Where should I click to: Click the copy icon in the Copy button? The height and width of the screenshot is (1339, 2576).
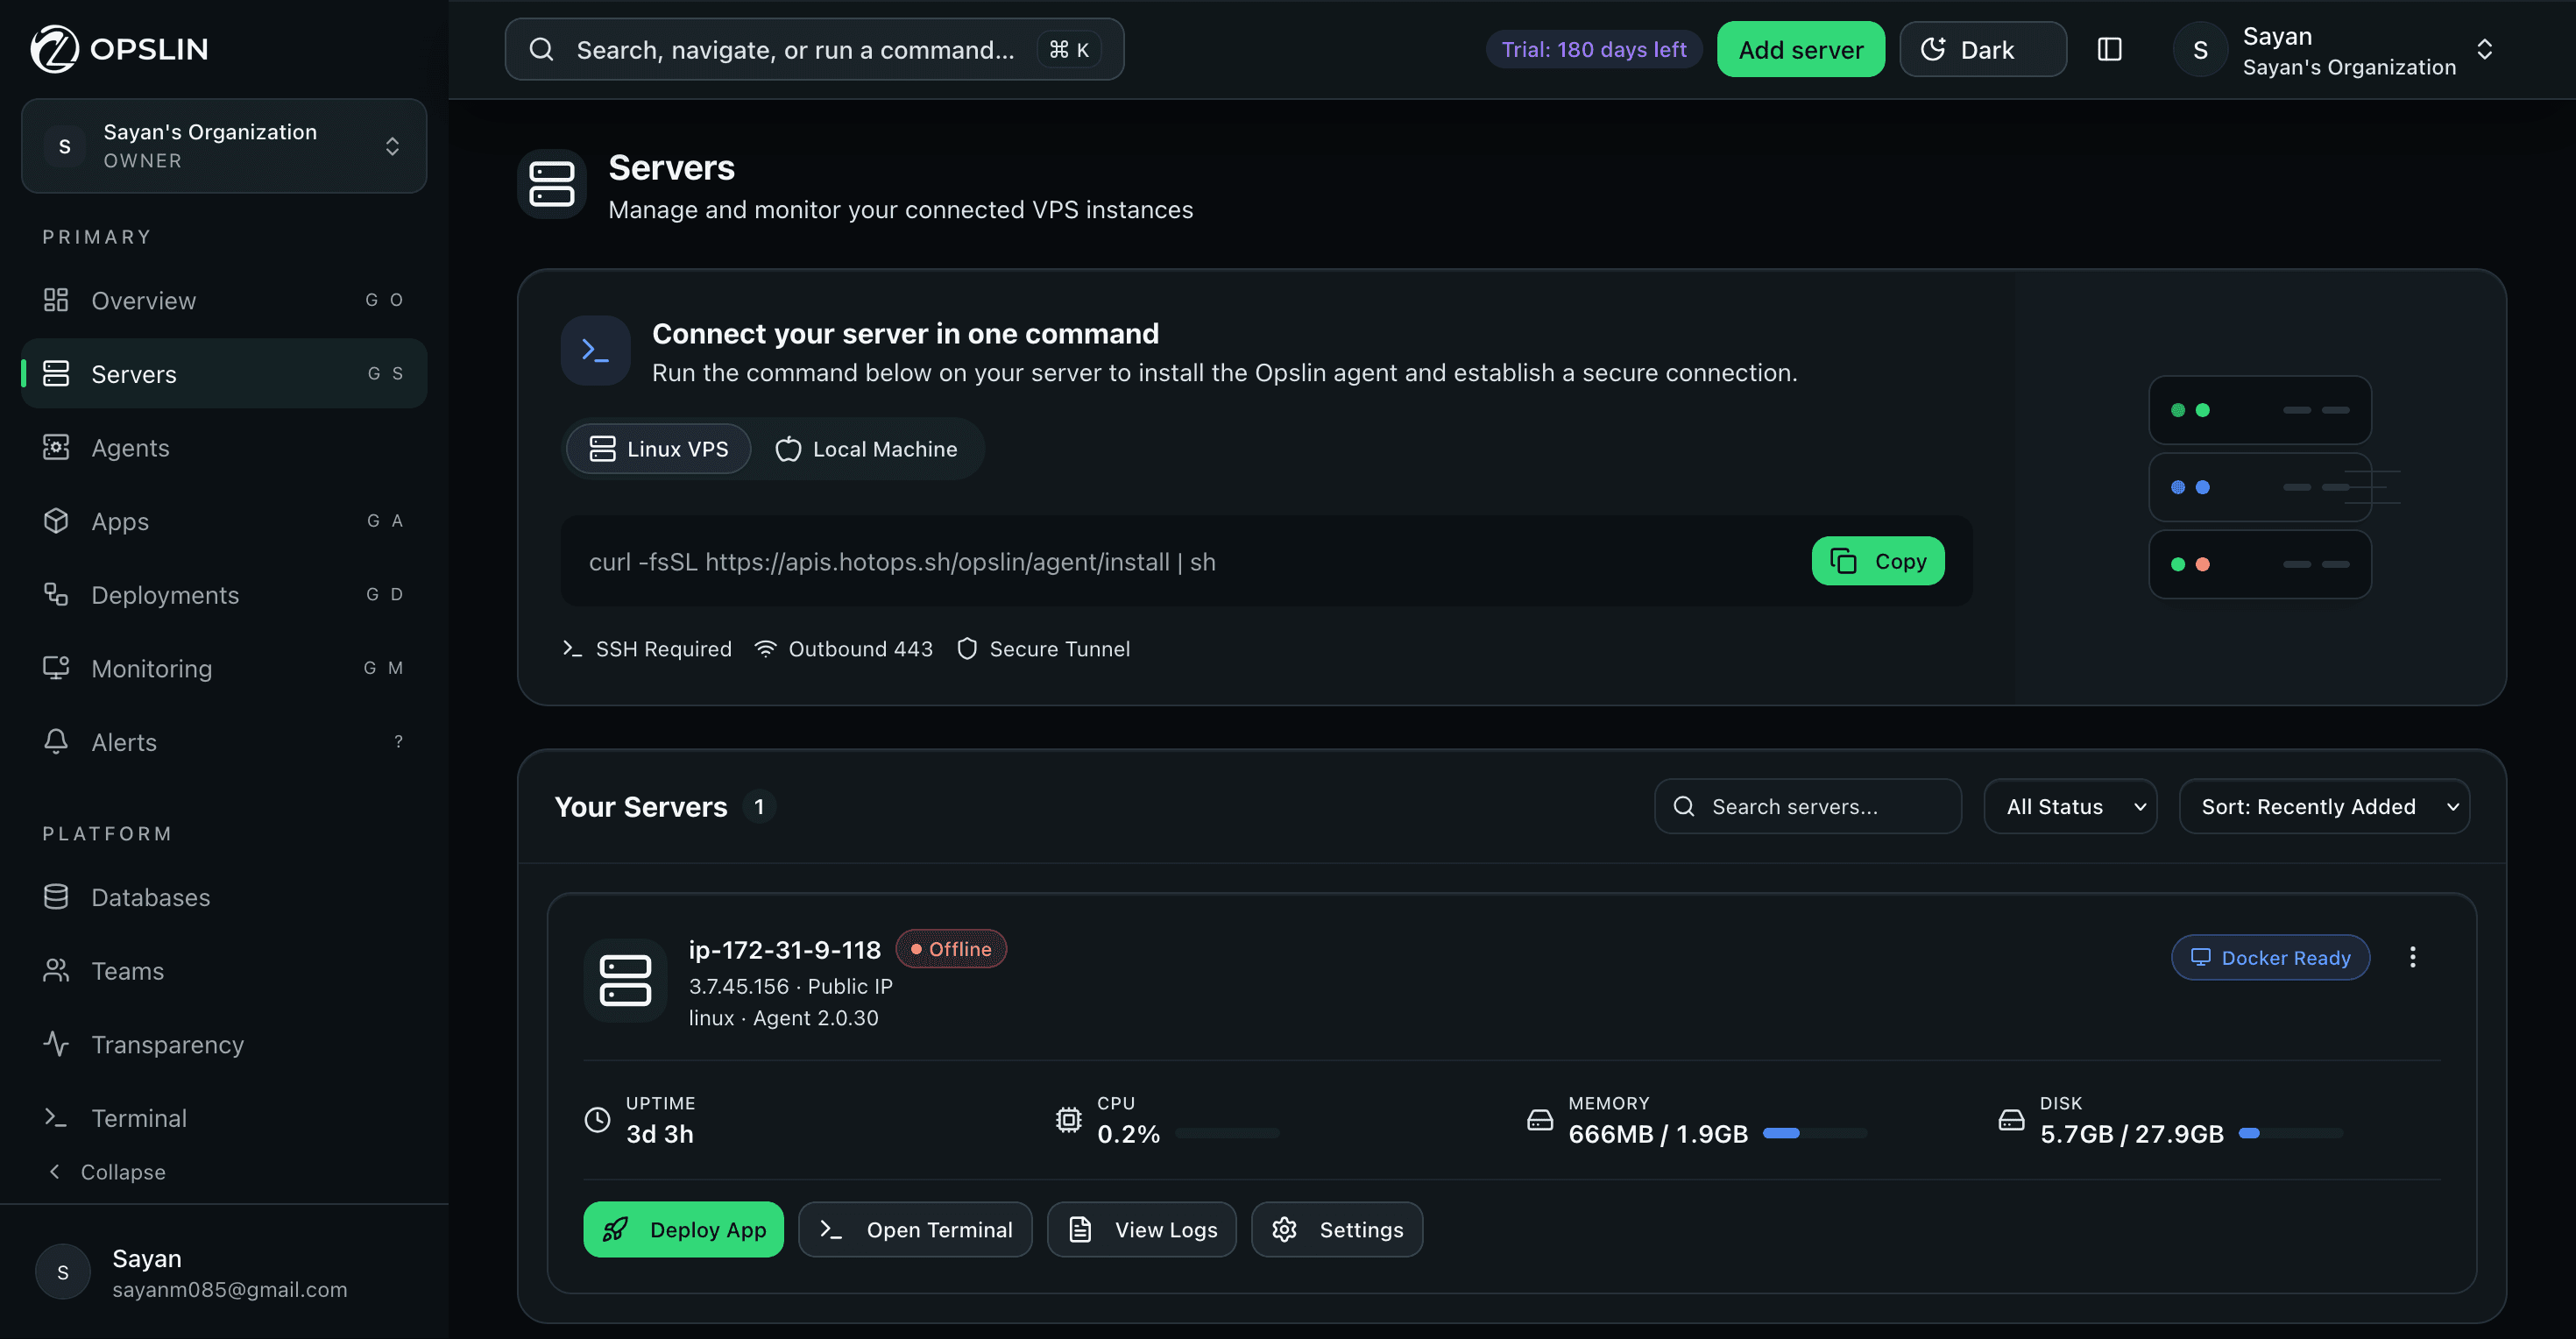(x=1843, y=561)
